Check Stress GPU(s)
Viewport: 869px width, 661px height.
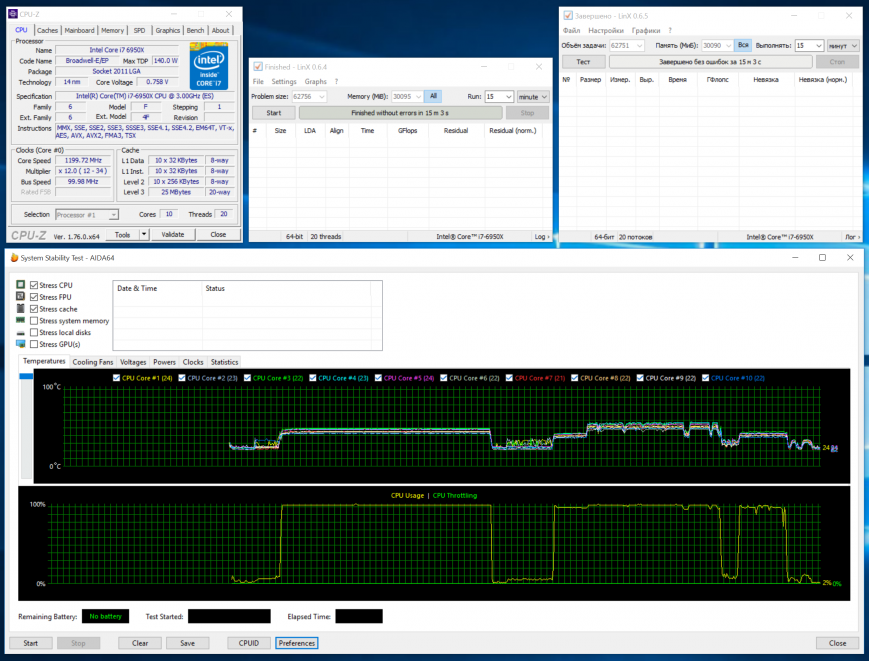[x=34, y=344]
